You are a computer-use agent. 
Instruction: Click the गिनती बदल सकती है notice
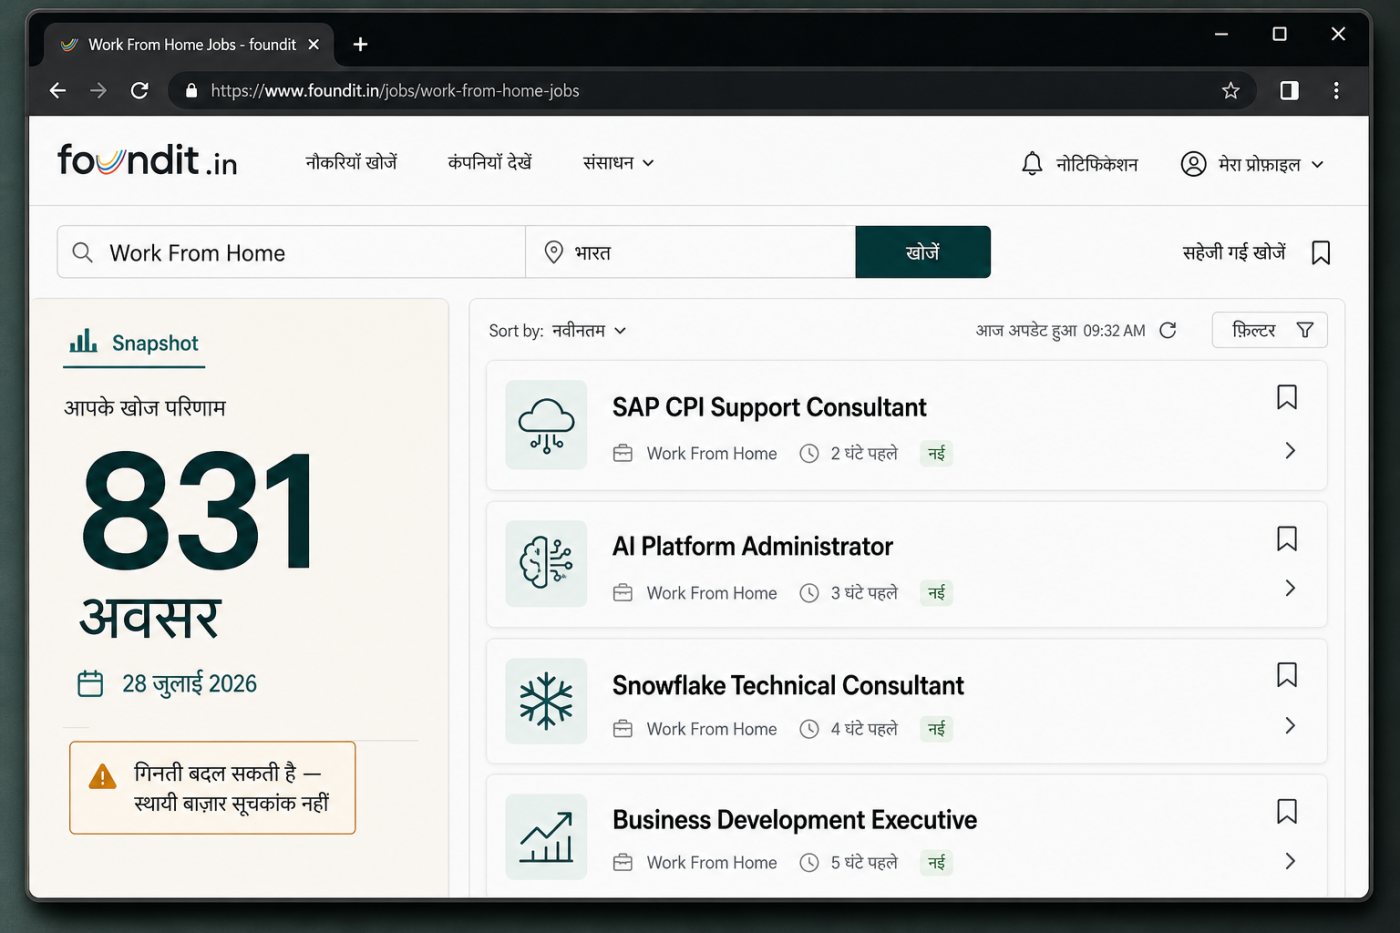[x=212, y=788]
